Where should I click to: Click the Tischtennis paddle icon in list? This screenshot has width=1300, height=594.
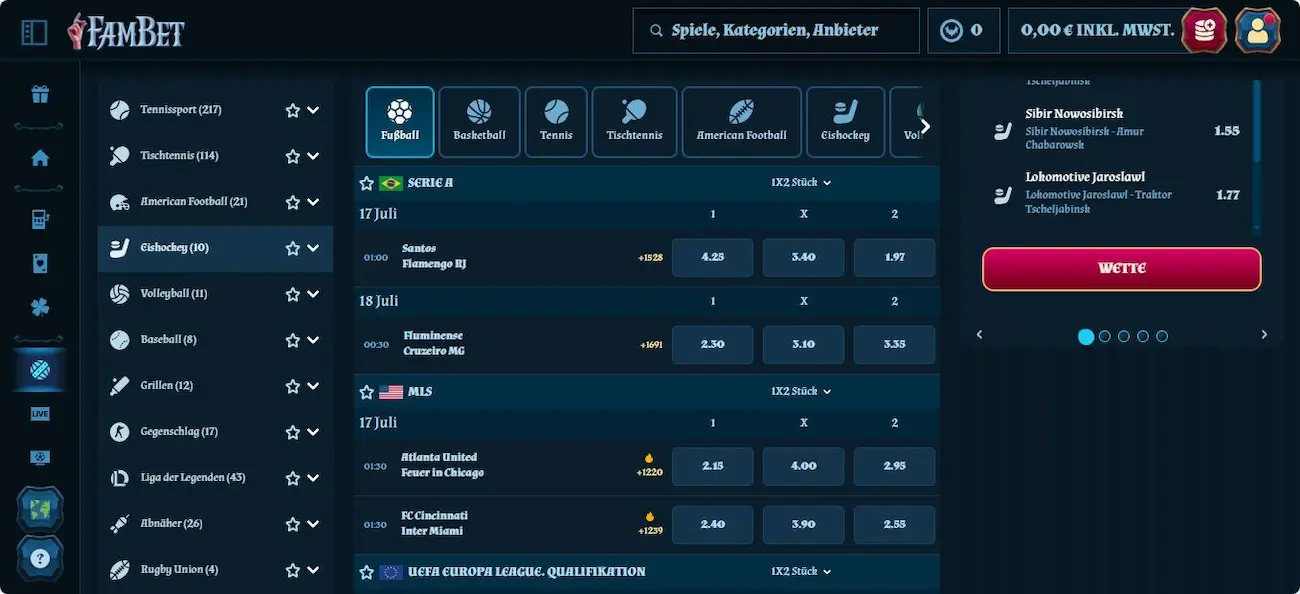point(120,156)
